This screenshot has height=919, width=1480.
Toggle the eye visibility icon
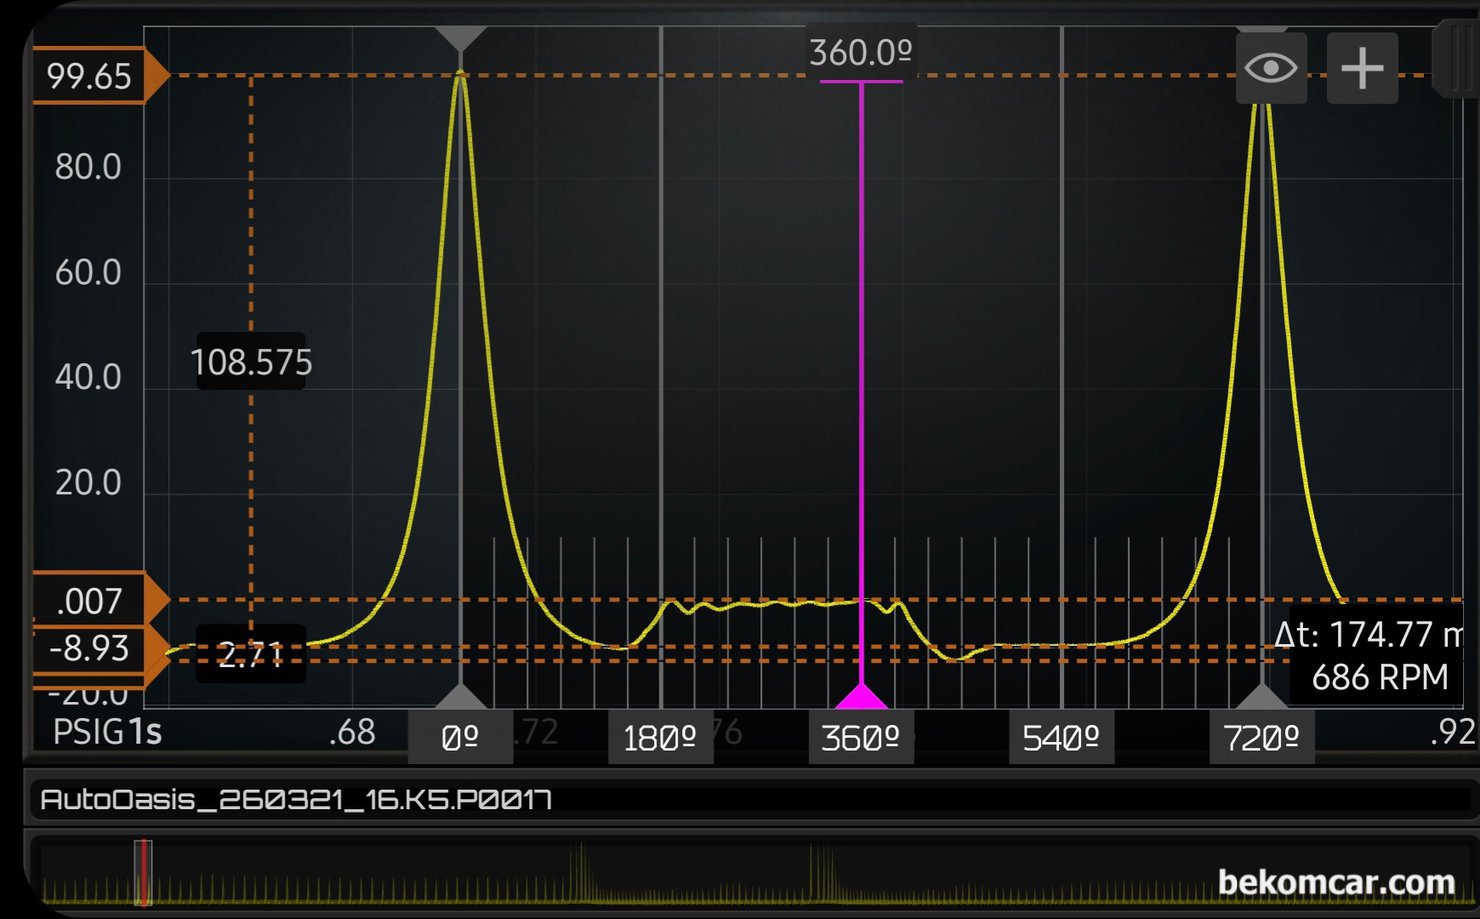tap(1271, 68)
